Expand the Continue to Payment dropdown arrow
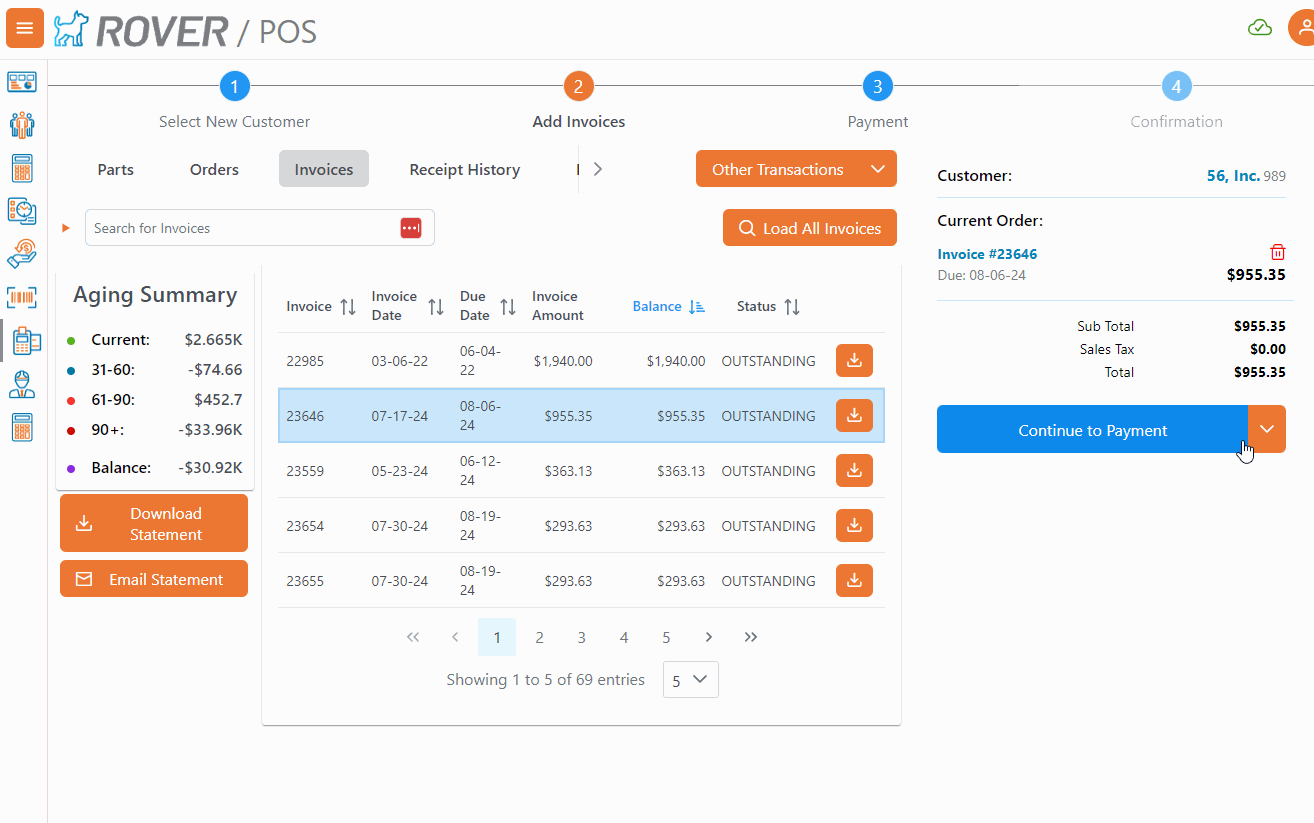Viewport: 1314px width, 823px height. coord(1266,429)
